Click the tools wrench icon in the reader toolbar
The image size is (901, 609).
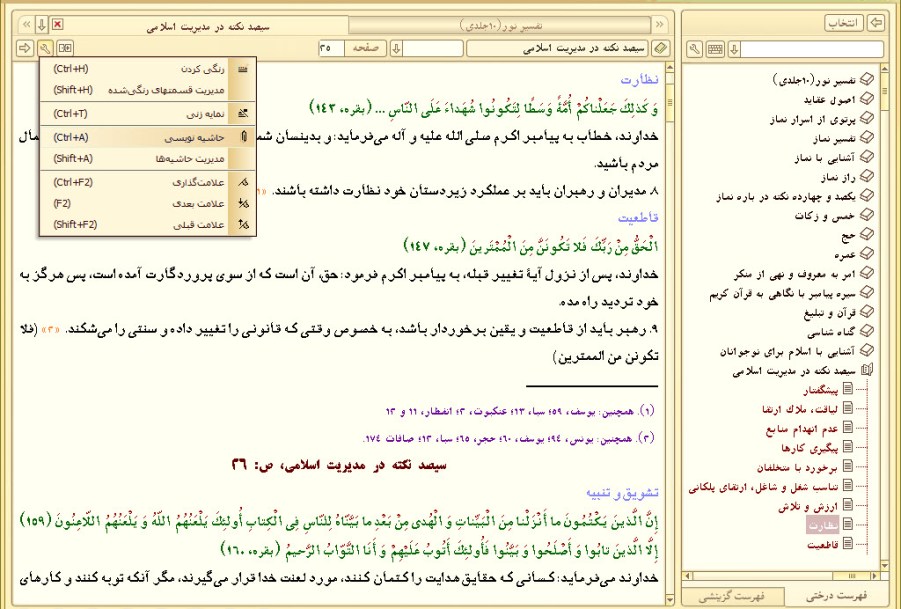[45, 48]
